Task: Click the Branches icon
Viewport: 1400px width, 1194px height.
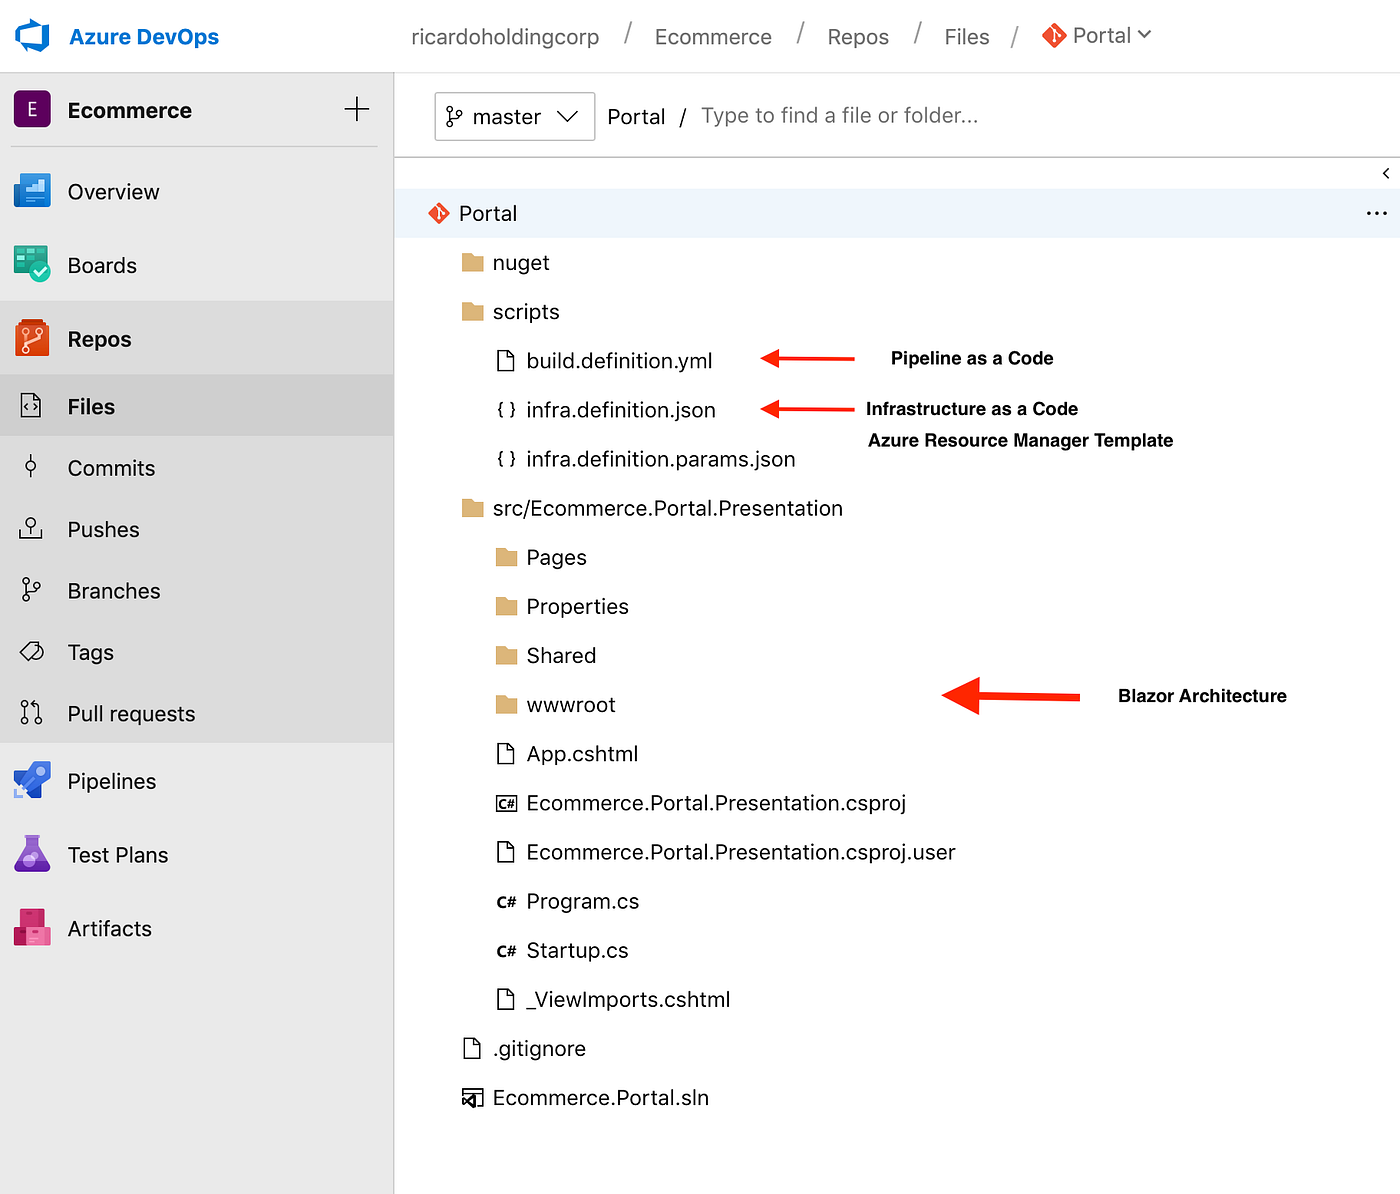Action: (32, 590)
